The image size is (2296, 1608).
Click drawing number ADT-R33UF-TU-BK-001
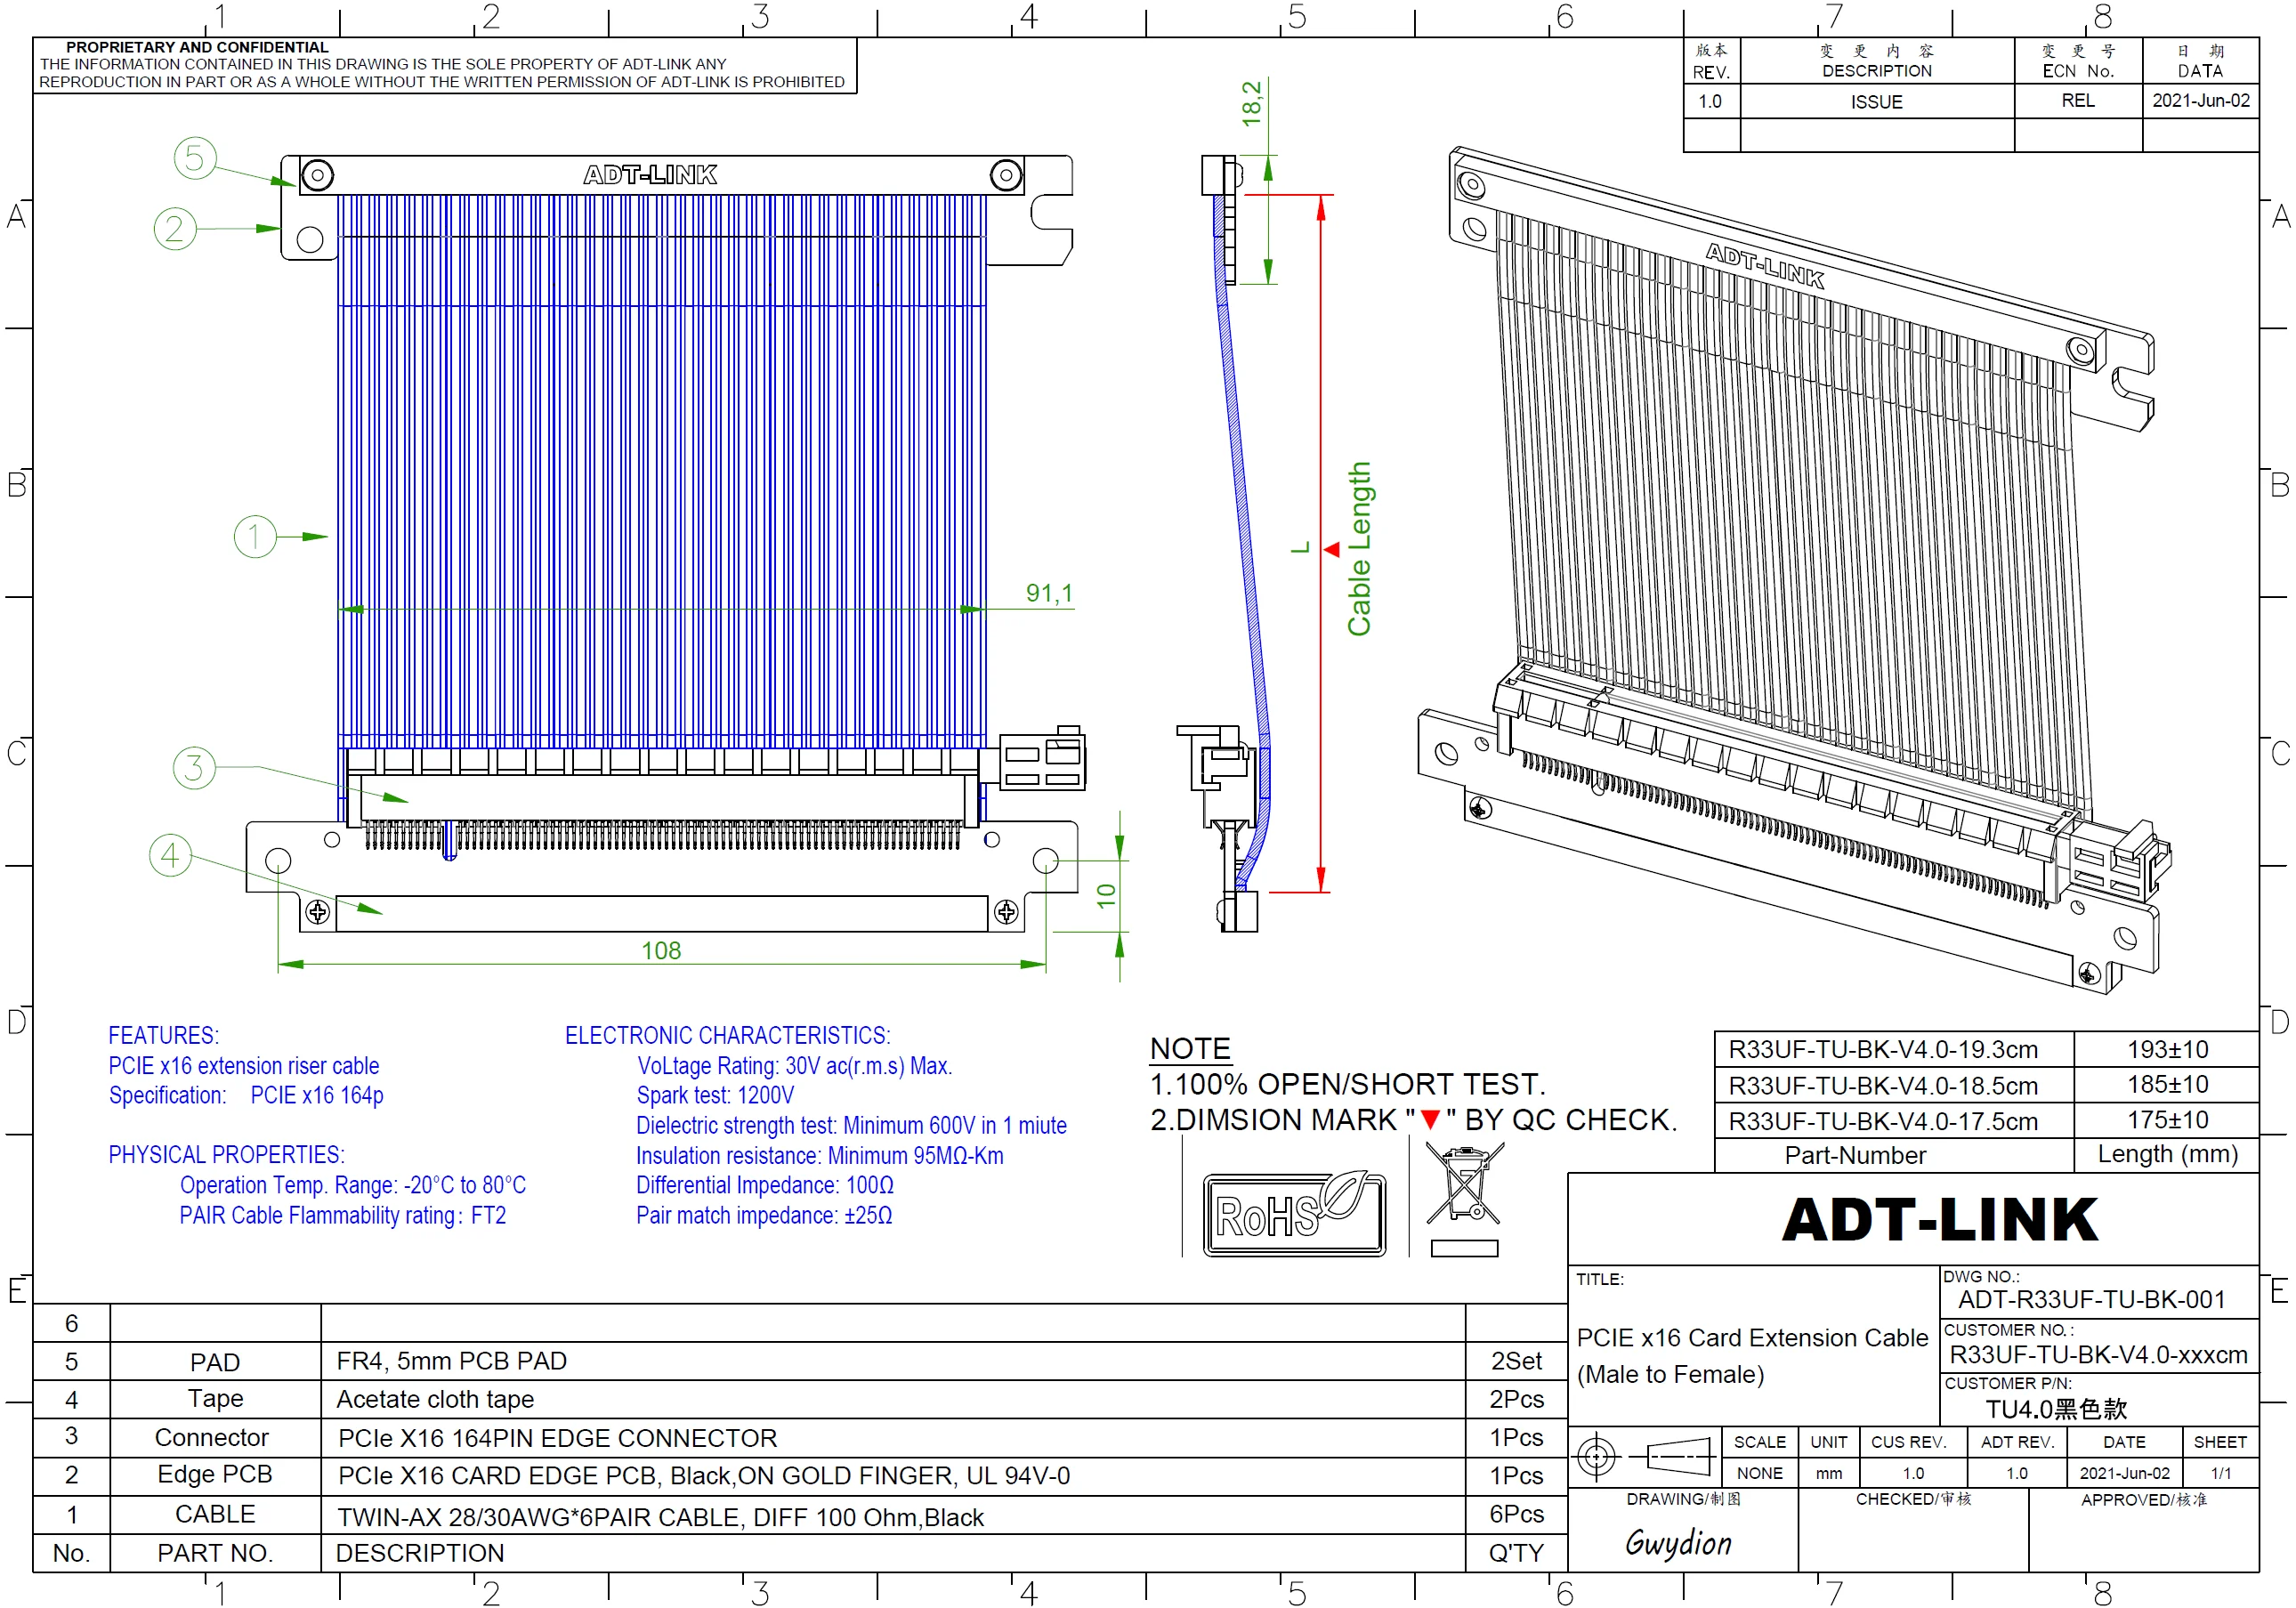point(2091,1299)
